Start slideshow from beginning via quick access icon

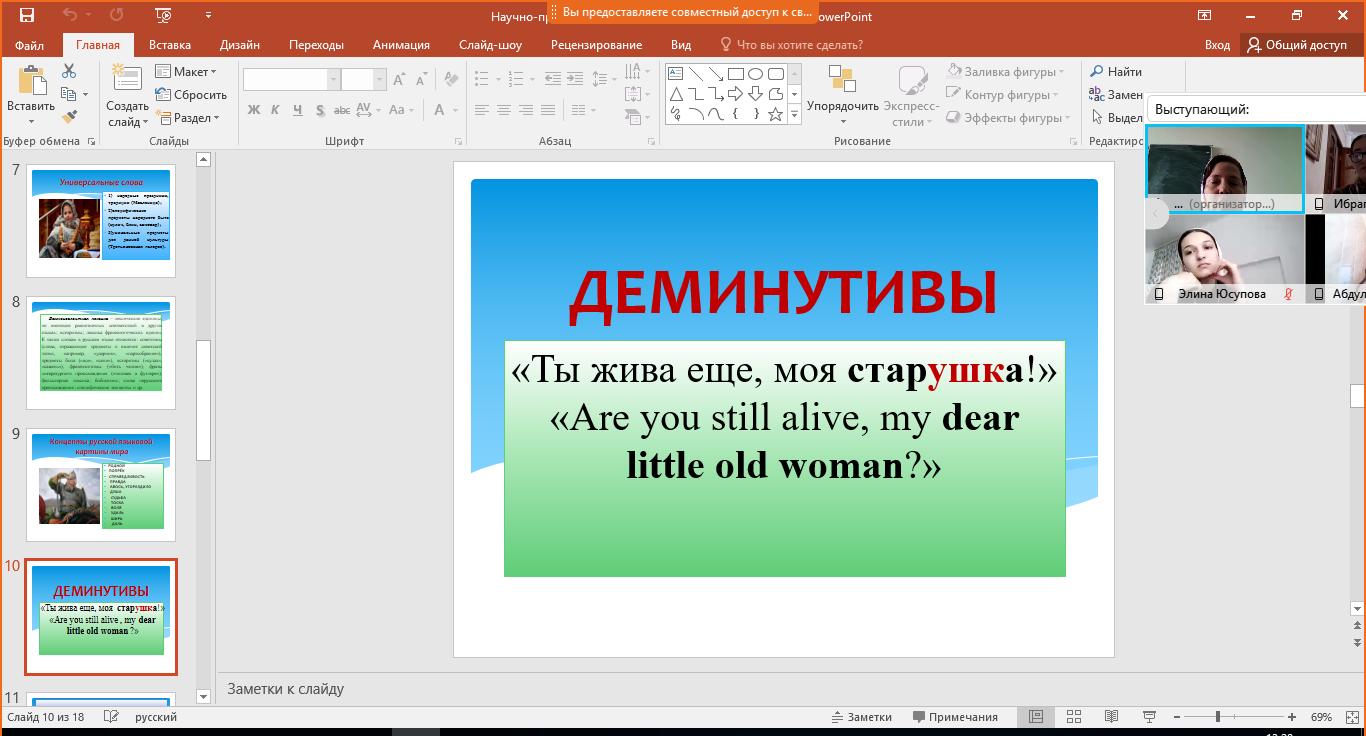coord(163,15)
